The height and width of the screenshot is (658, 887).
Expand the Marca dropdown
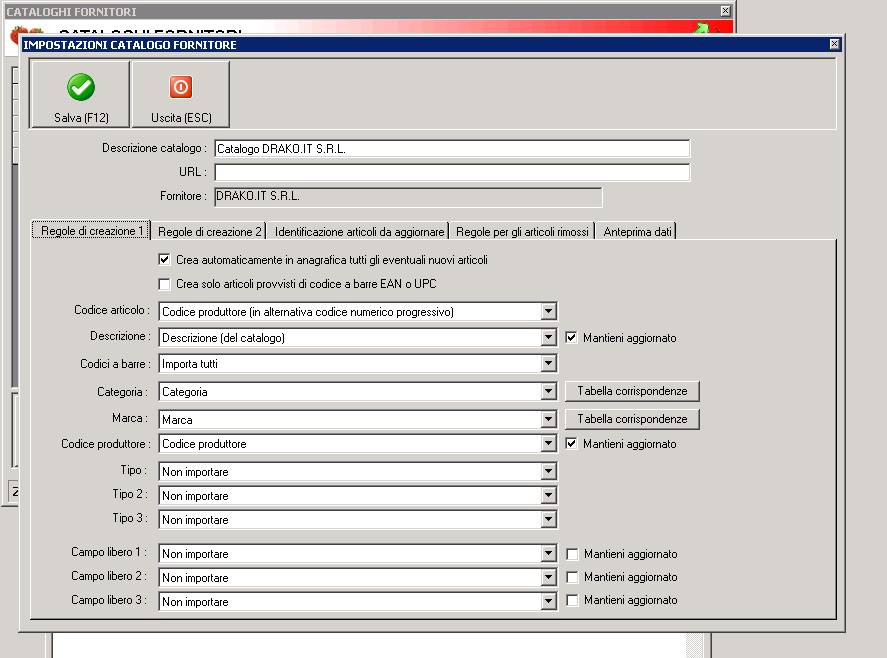pos(548,419)
